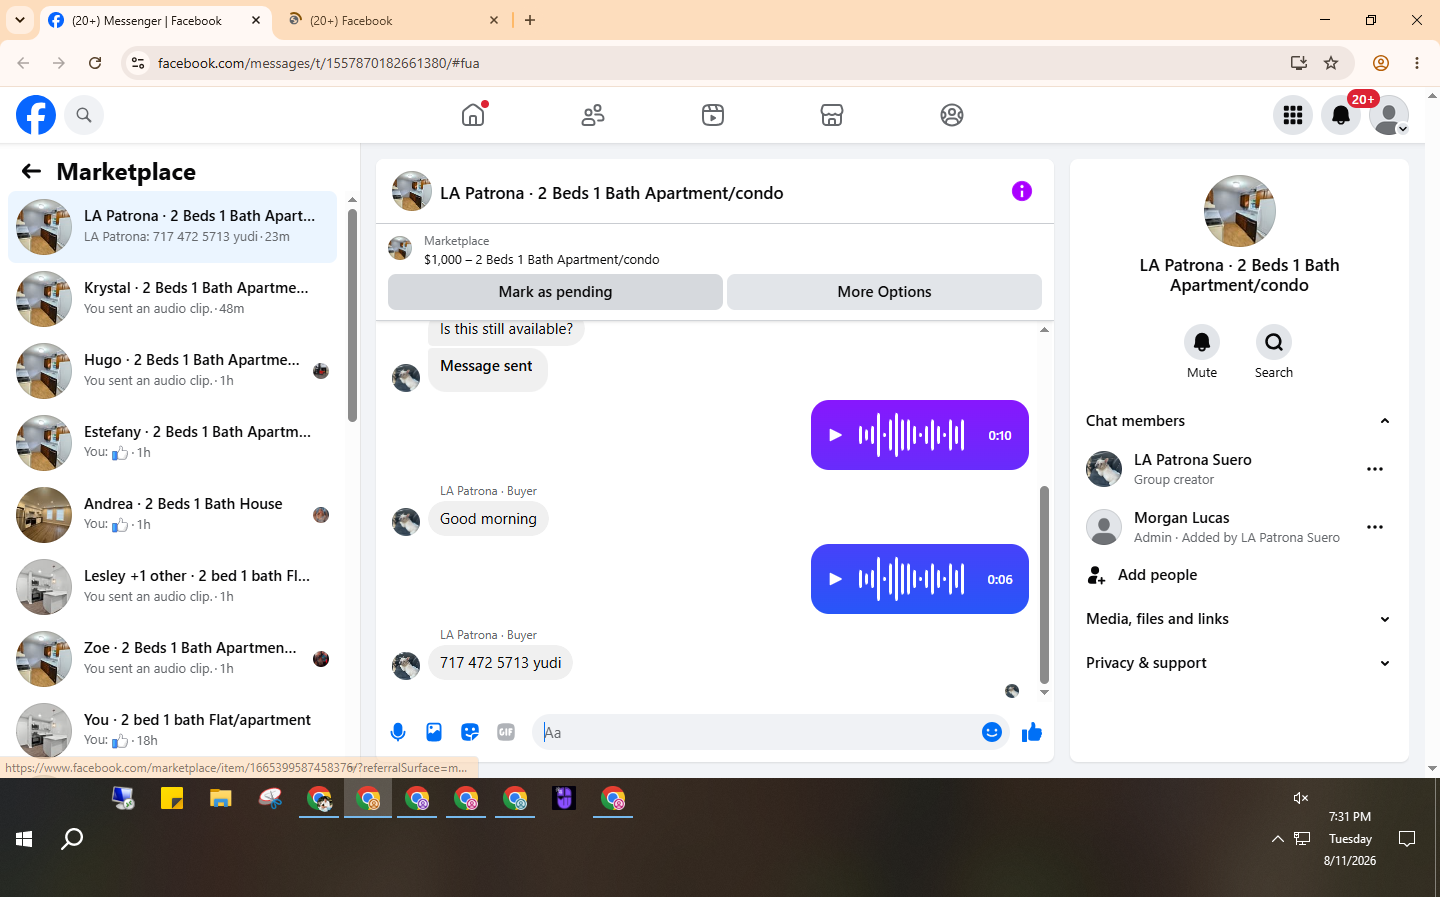Open the LA Patrona conversation in the list
1440x897 pixels.
pos(172,227)
